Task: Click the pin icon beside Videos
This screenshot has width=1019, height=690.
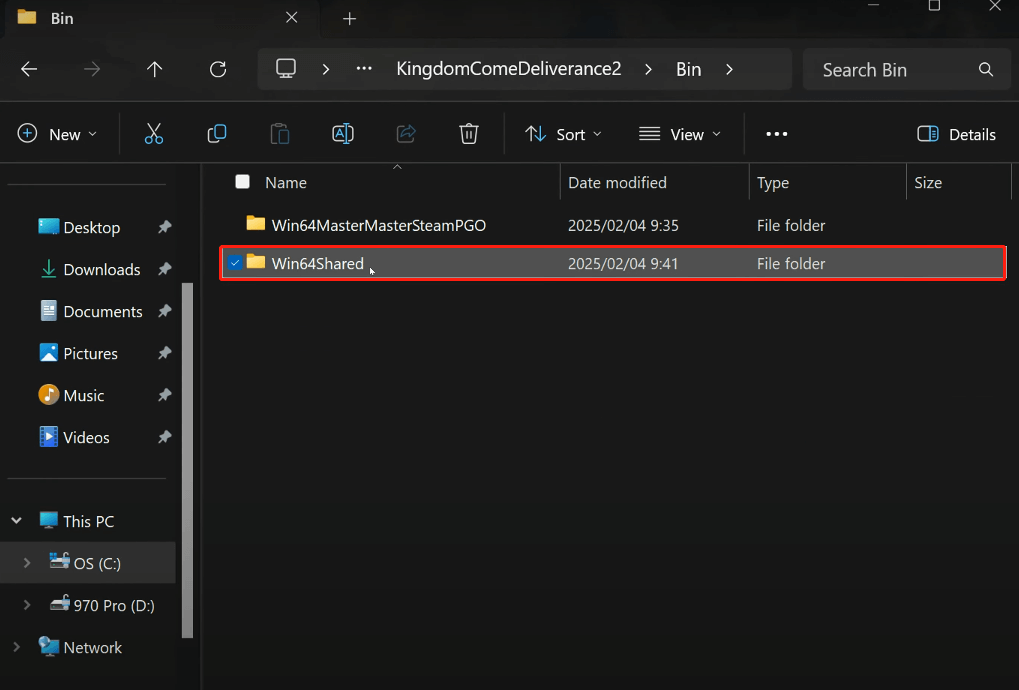Action: coord(164,437)
